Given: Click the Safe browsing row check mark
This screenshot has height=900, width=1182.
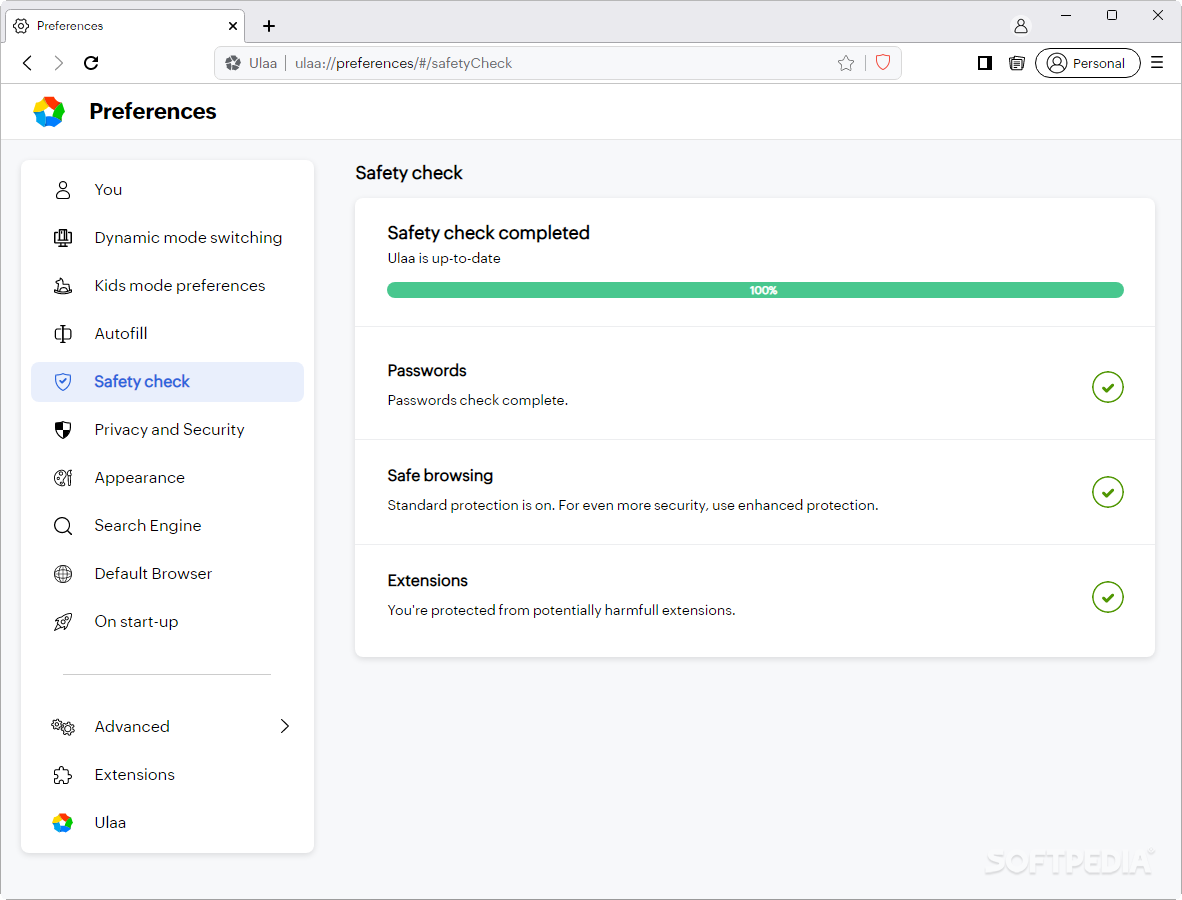Looking at the screenshot, I should coord(1108,492).
